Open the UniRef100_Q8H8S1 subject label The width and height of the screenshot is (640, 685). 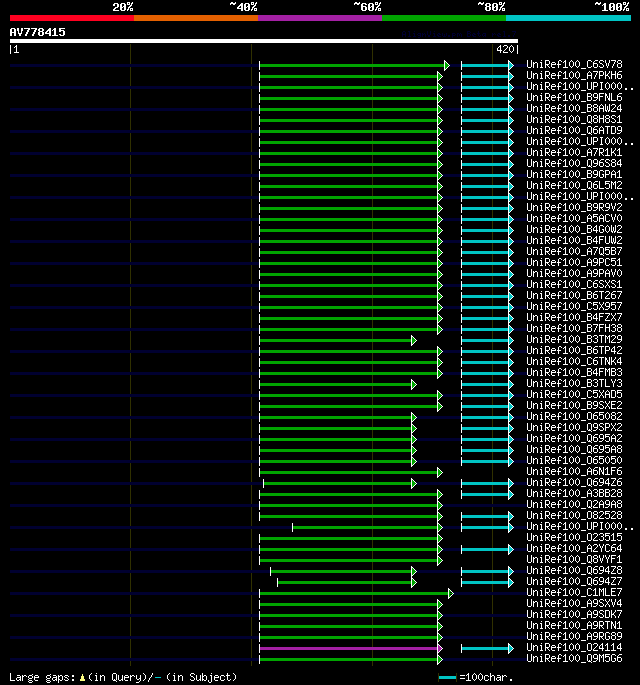[574, 120]
